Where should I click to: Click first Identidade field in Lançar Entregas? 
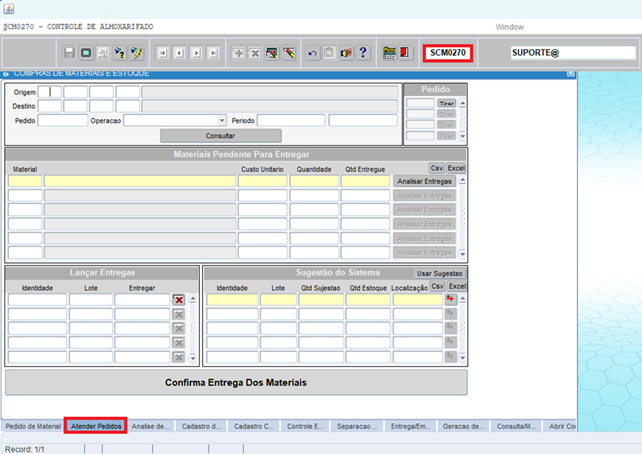point(37,300)
